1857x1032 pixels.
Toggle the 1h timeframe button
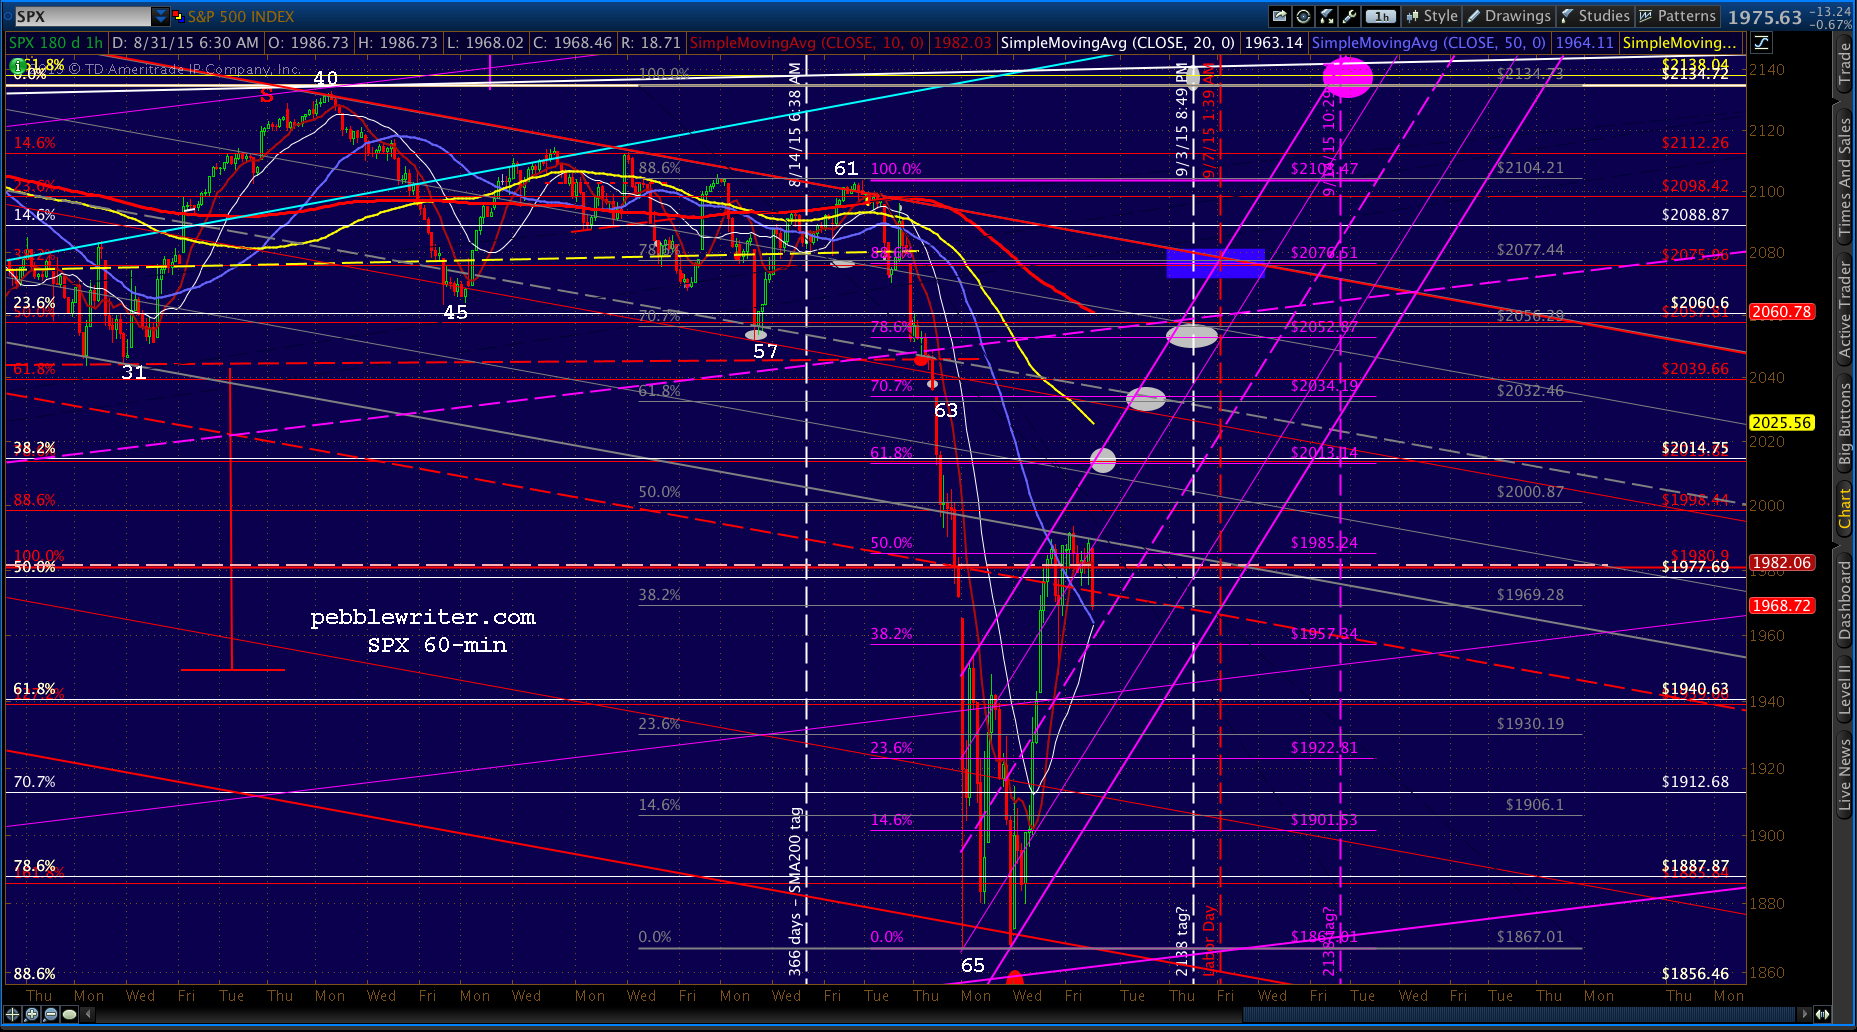pos(1381,16)
